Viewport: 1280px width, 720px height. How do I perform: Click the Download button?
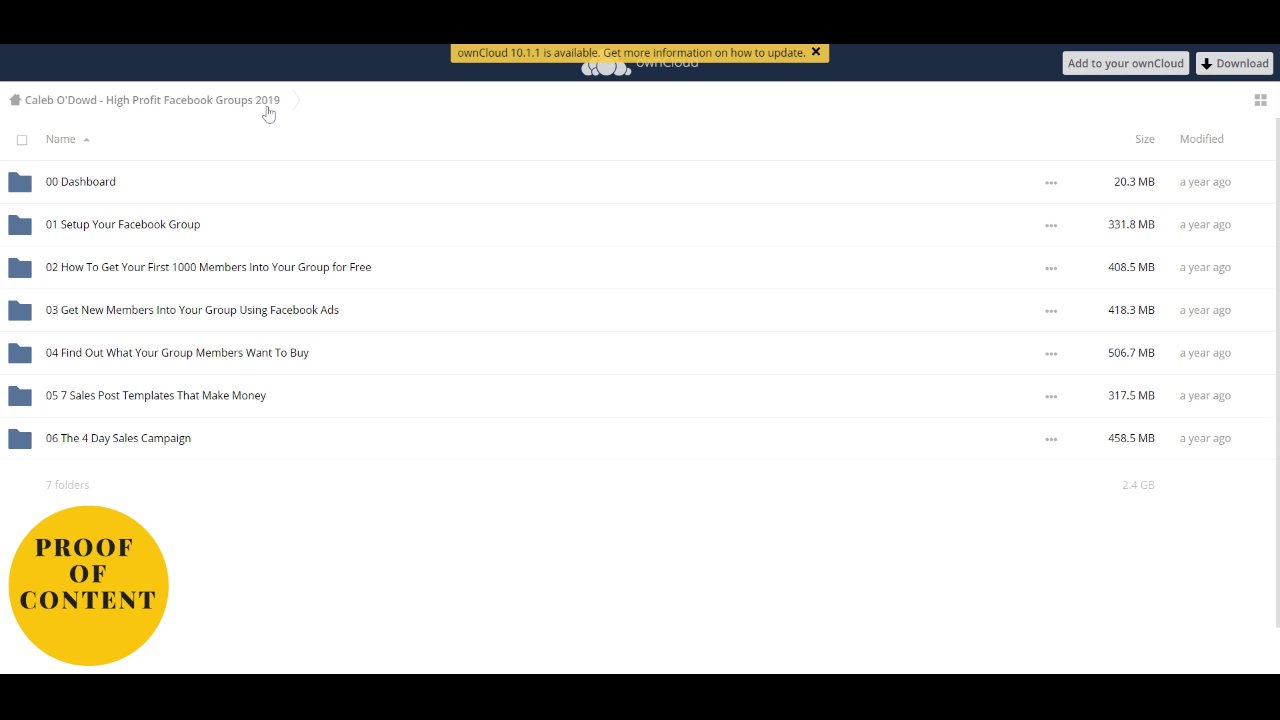click(x=1234, y=63)
